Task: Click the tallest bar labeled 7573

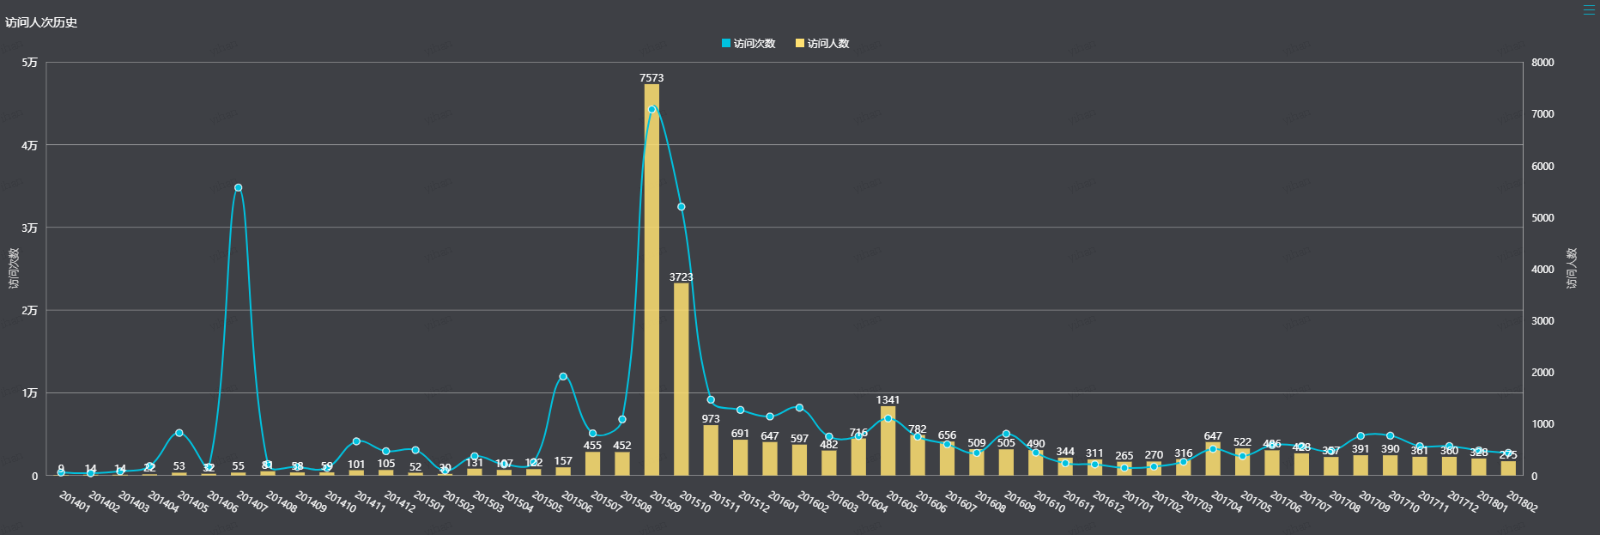Action: [652, 280]
